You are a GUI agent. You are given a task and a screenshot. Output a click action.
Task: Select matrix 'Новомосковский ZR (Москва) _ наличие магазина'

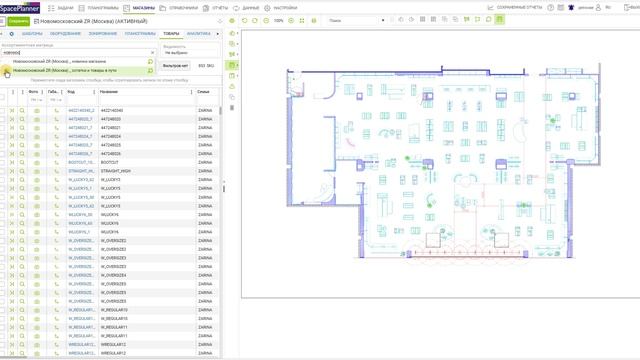pos(60,61)
